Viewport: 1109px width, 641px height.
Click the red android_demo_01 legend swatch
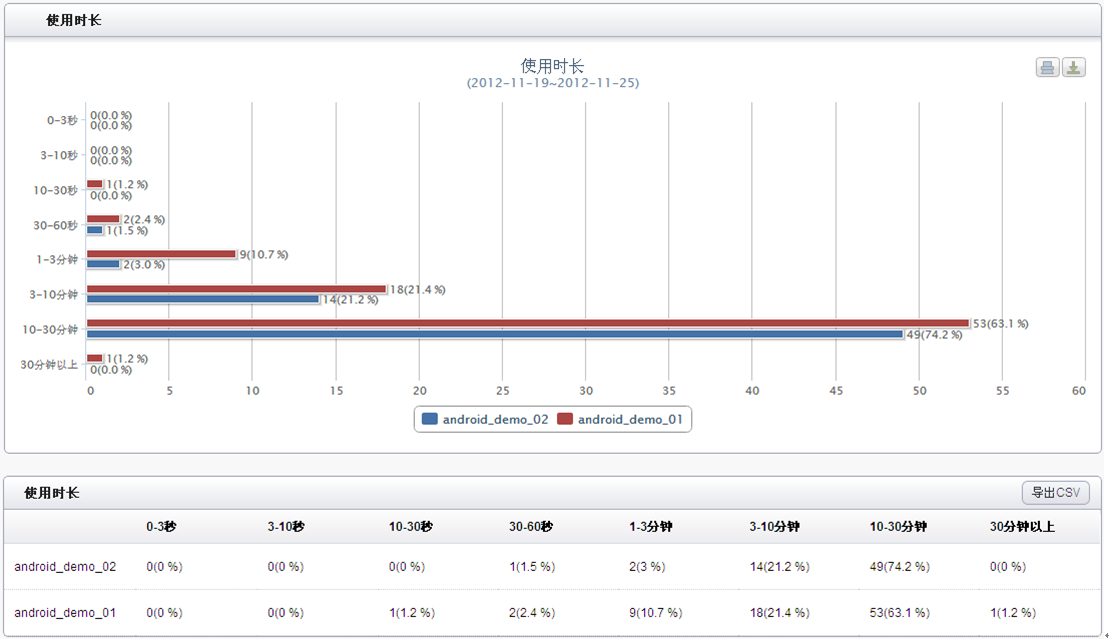564,419
